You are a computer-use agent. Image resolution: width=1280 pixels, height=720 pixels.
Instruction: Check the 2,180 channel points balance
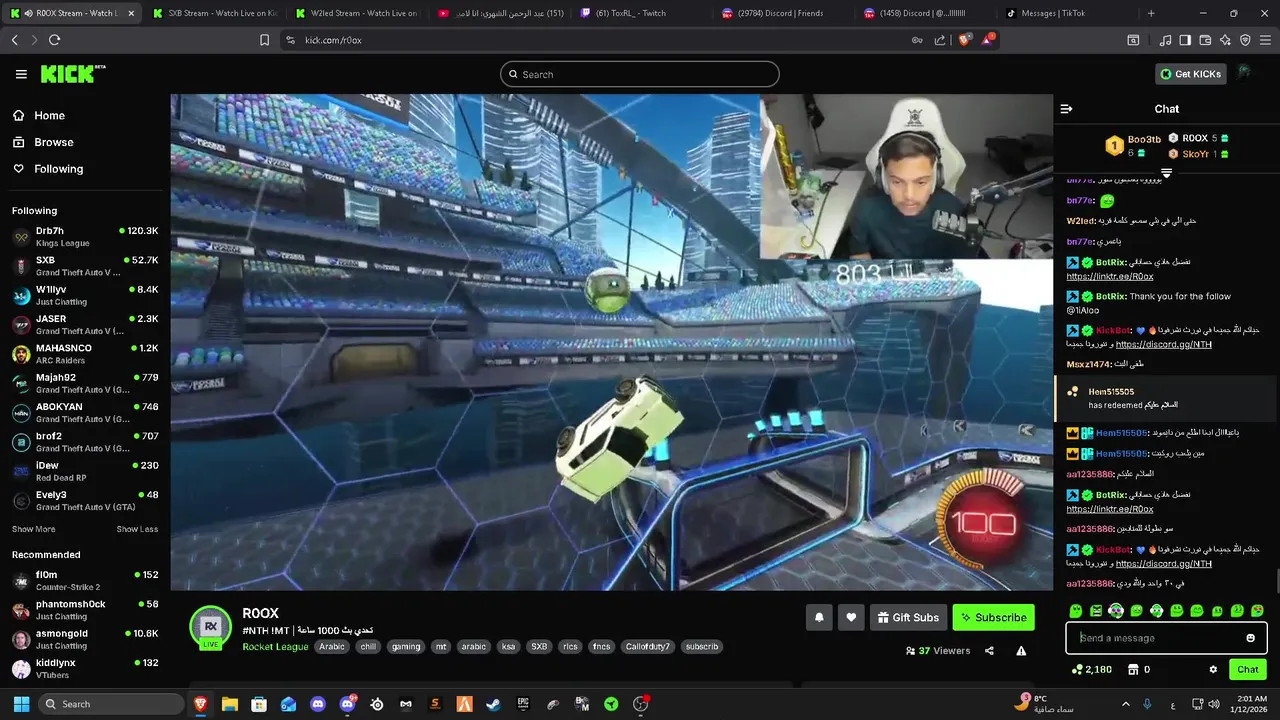coord(1091,670)
